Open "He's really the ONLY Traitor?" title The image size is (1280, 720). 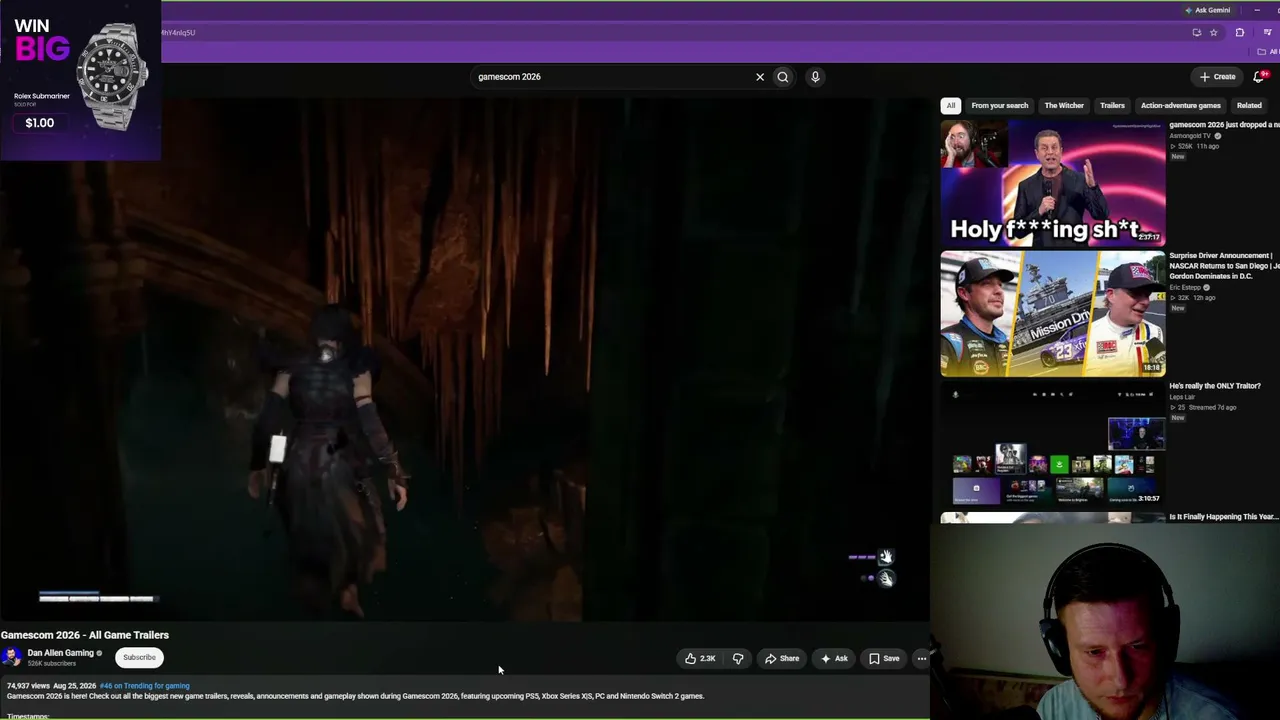point(1215,386)
